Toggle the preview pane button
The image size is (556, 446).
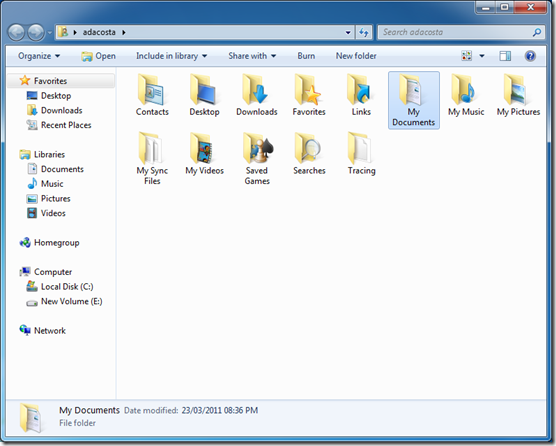(x=505, y=56)
